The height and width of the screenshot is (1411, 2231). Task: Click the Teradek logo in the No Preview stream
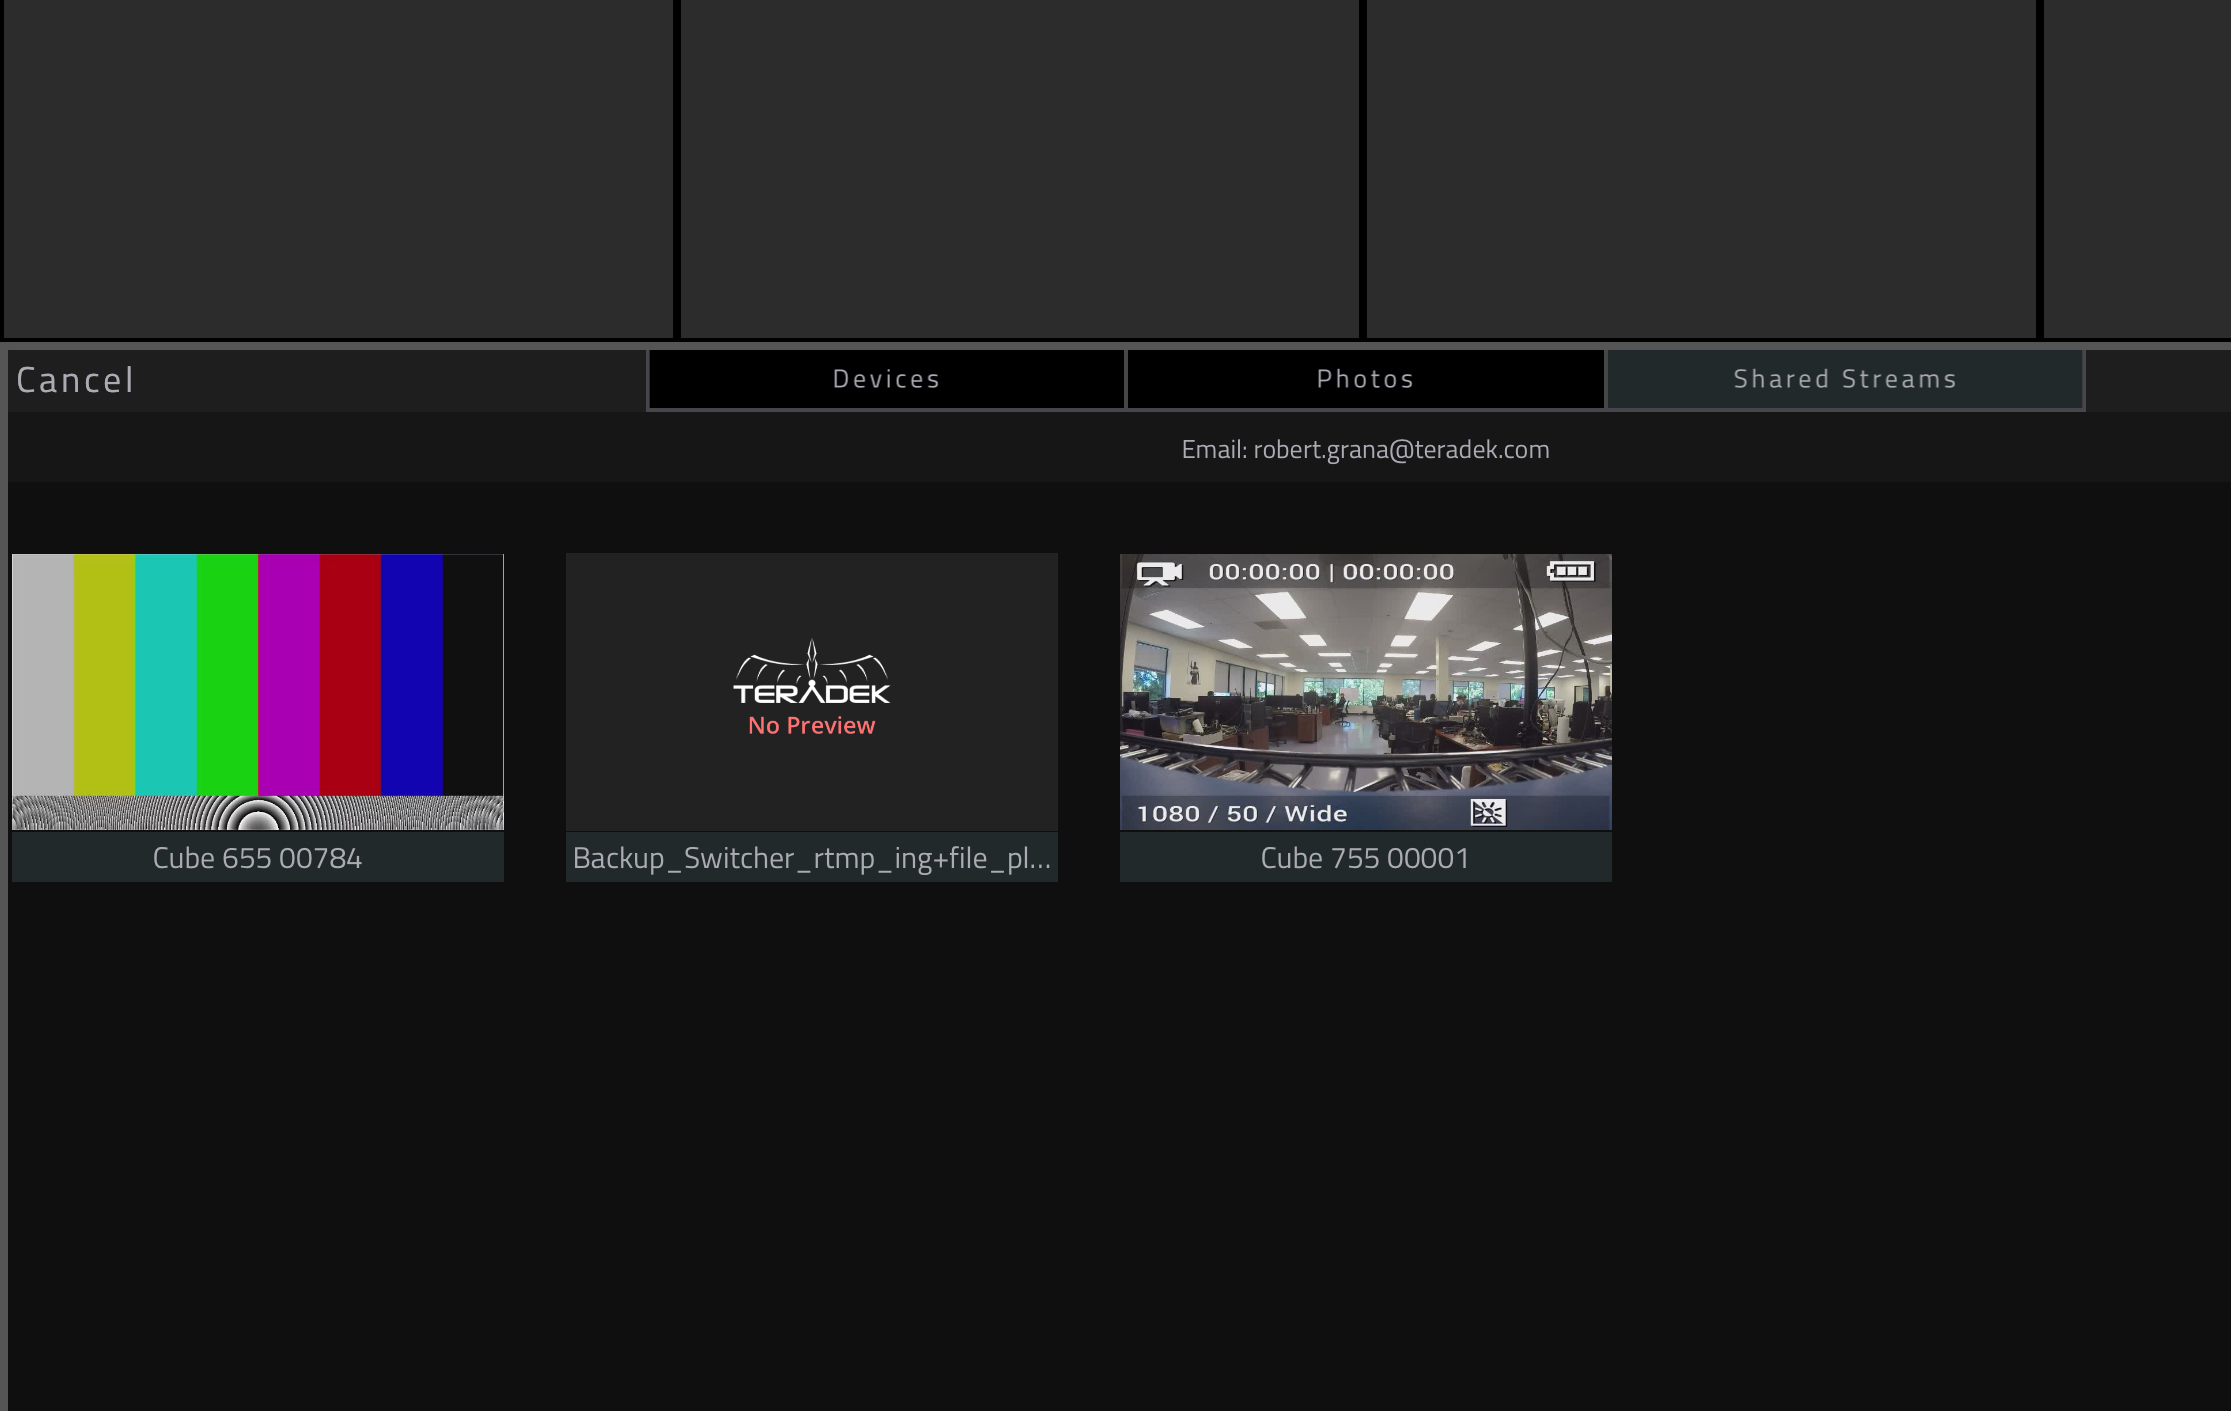(x=812, y=672)
